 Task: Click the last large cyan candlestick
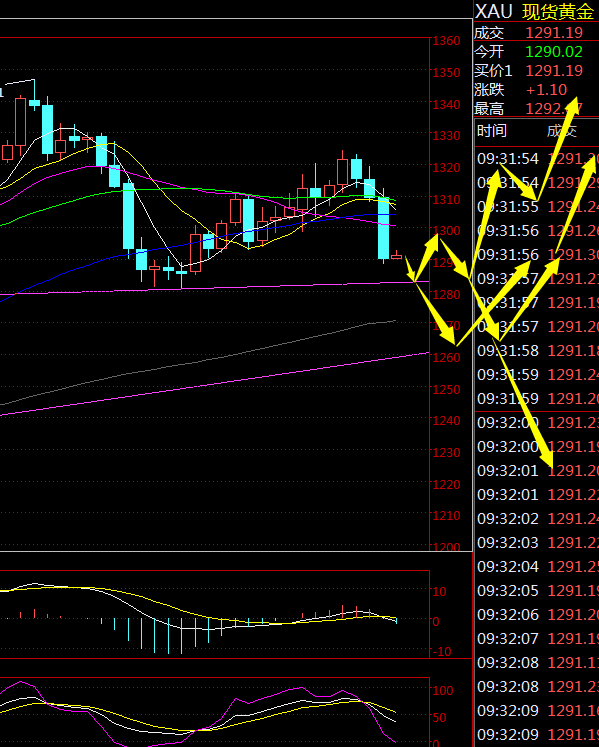384,229
